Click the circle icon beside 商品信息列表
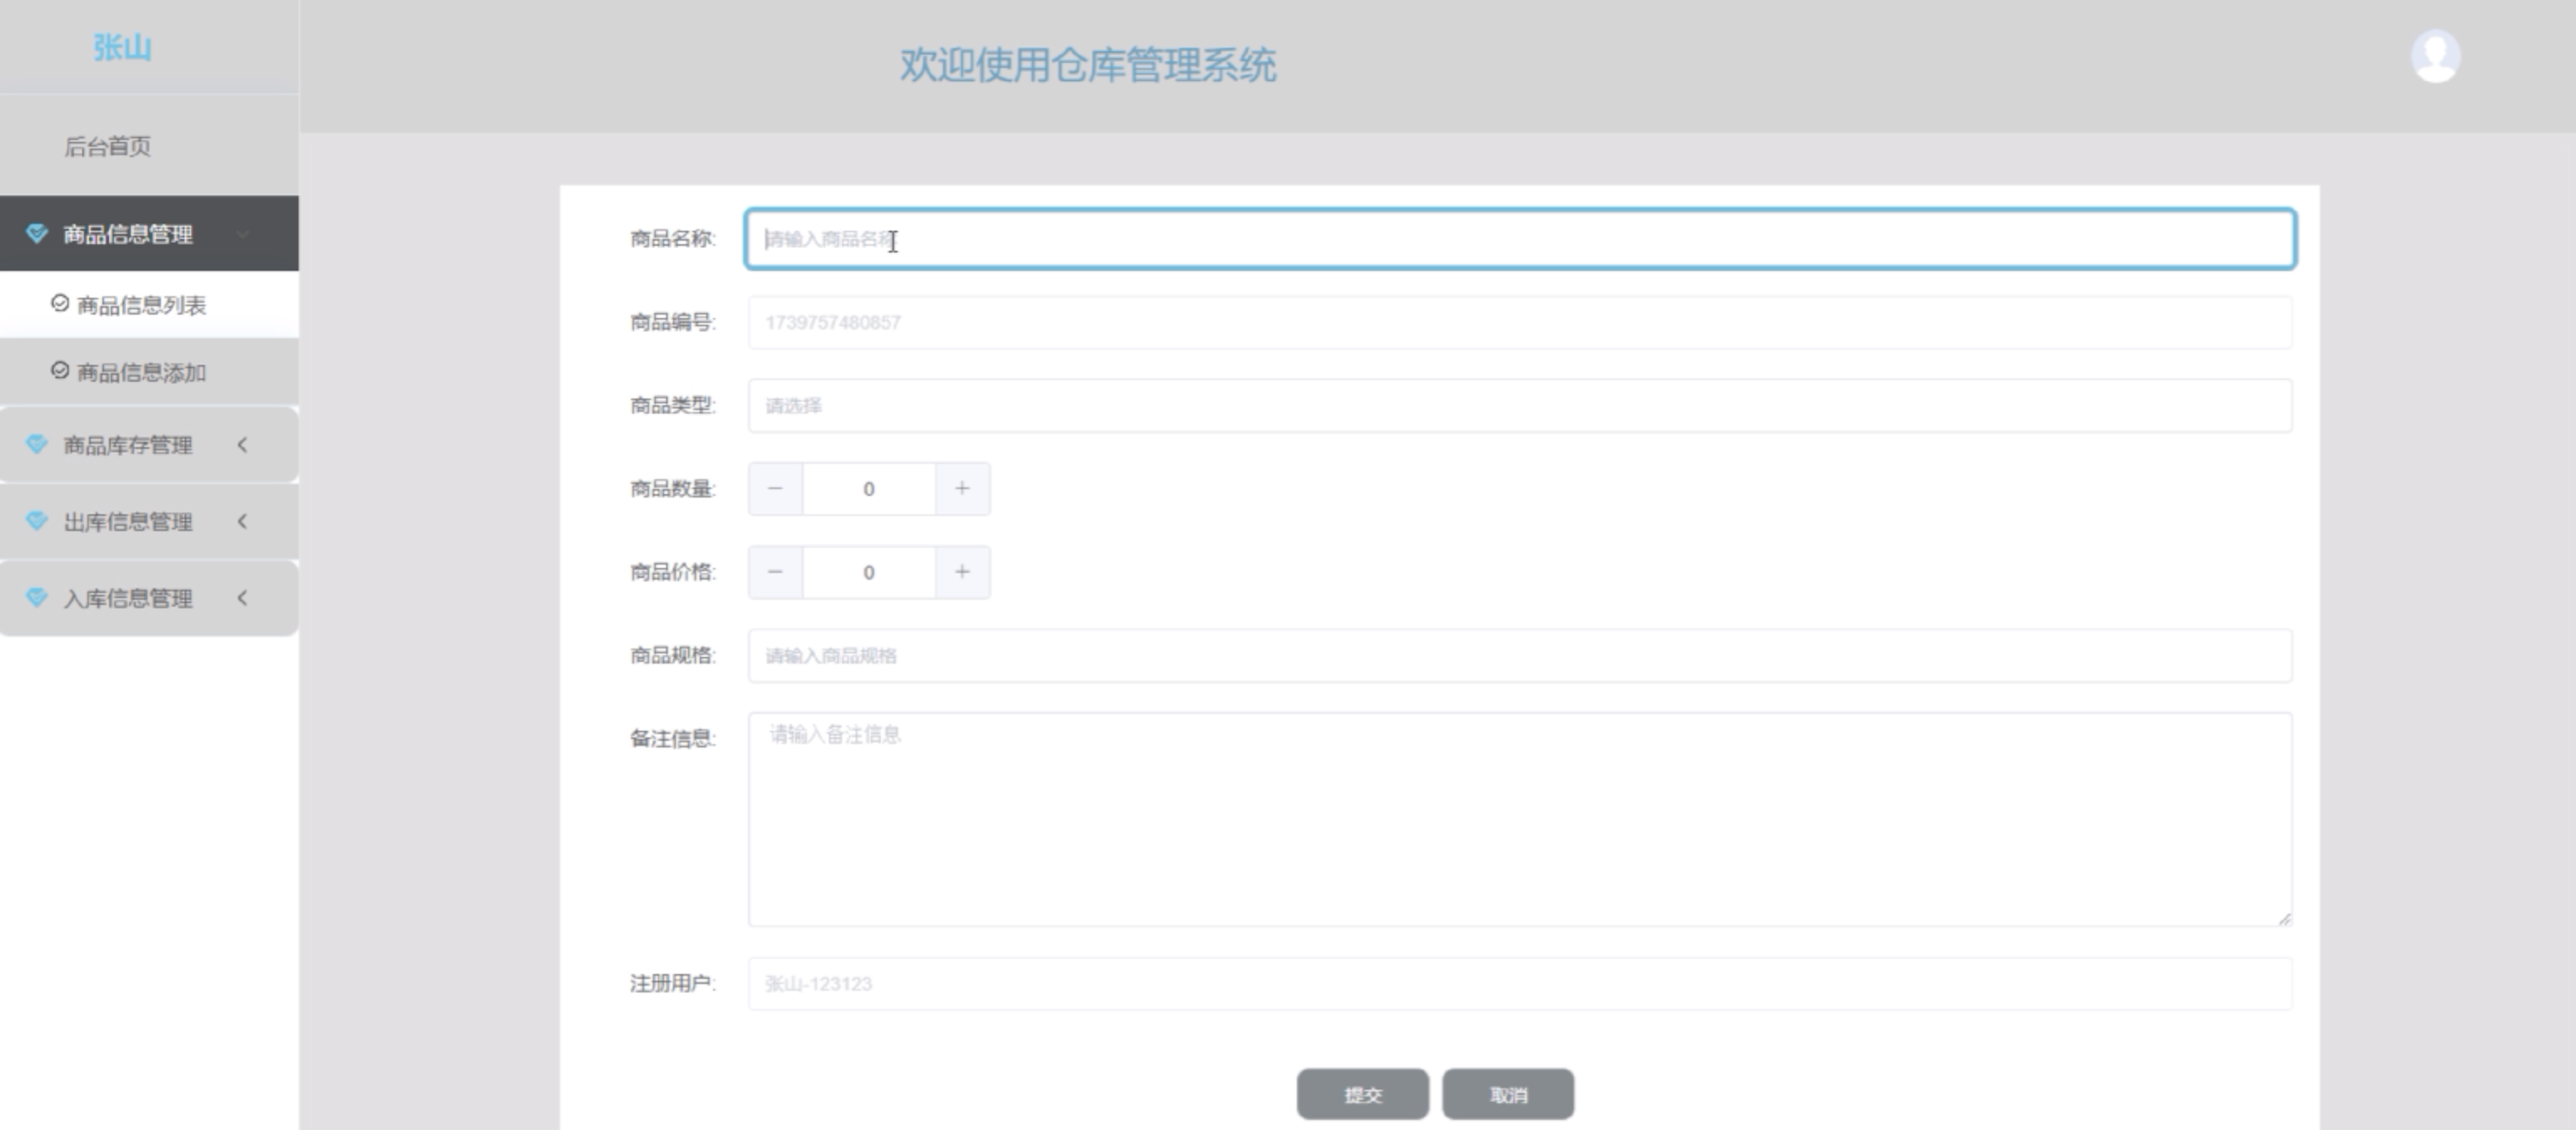Screen dimensions: 2576x1130 coord(60,303)
